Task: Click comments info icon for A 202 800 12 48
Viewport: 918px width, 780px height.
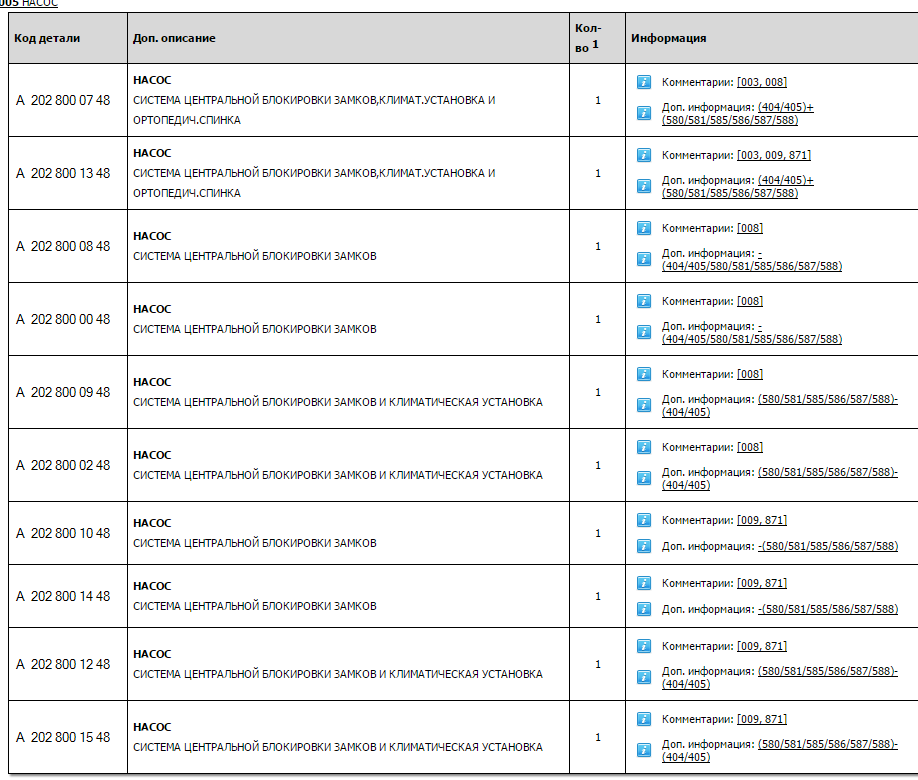Action: tap(643, 646)
